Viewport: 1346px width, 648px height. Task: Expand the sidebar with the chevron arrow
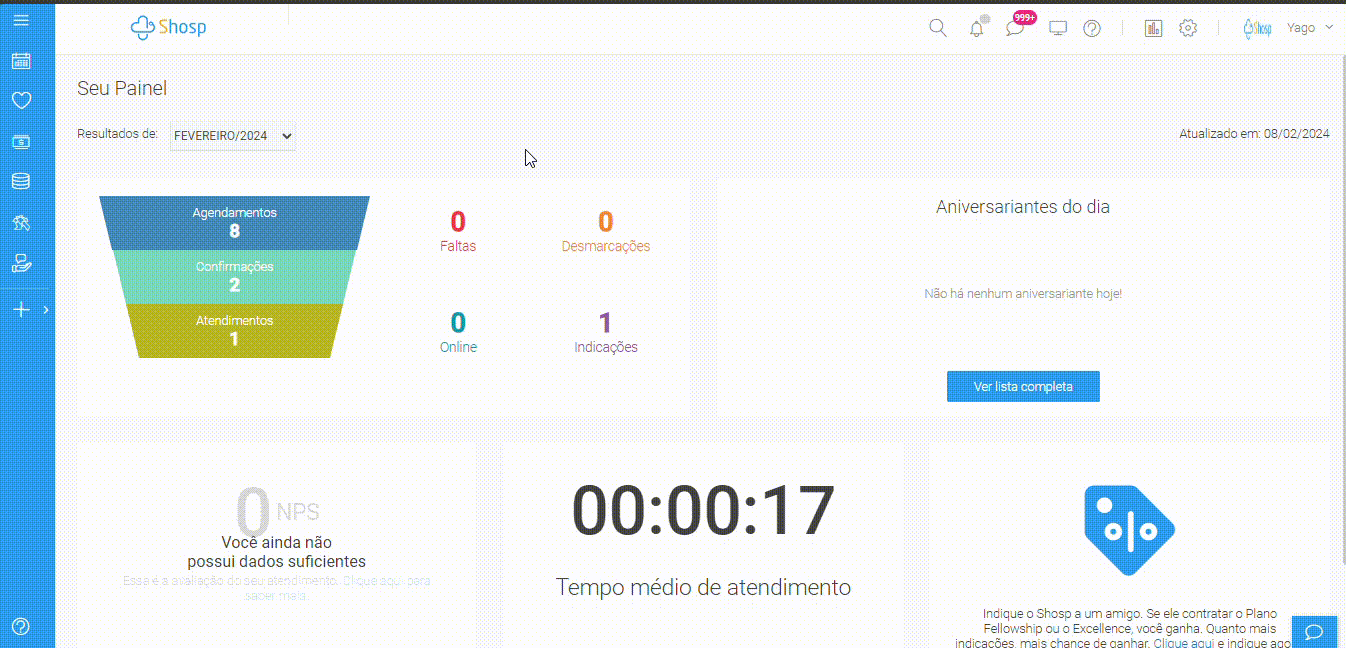pos(44,309)
